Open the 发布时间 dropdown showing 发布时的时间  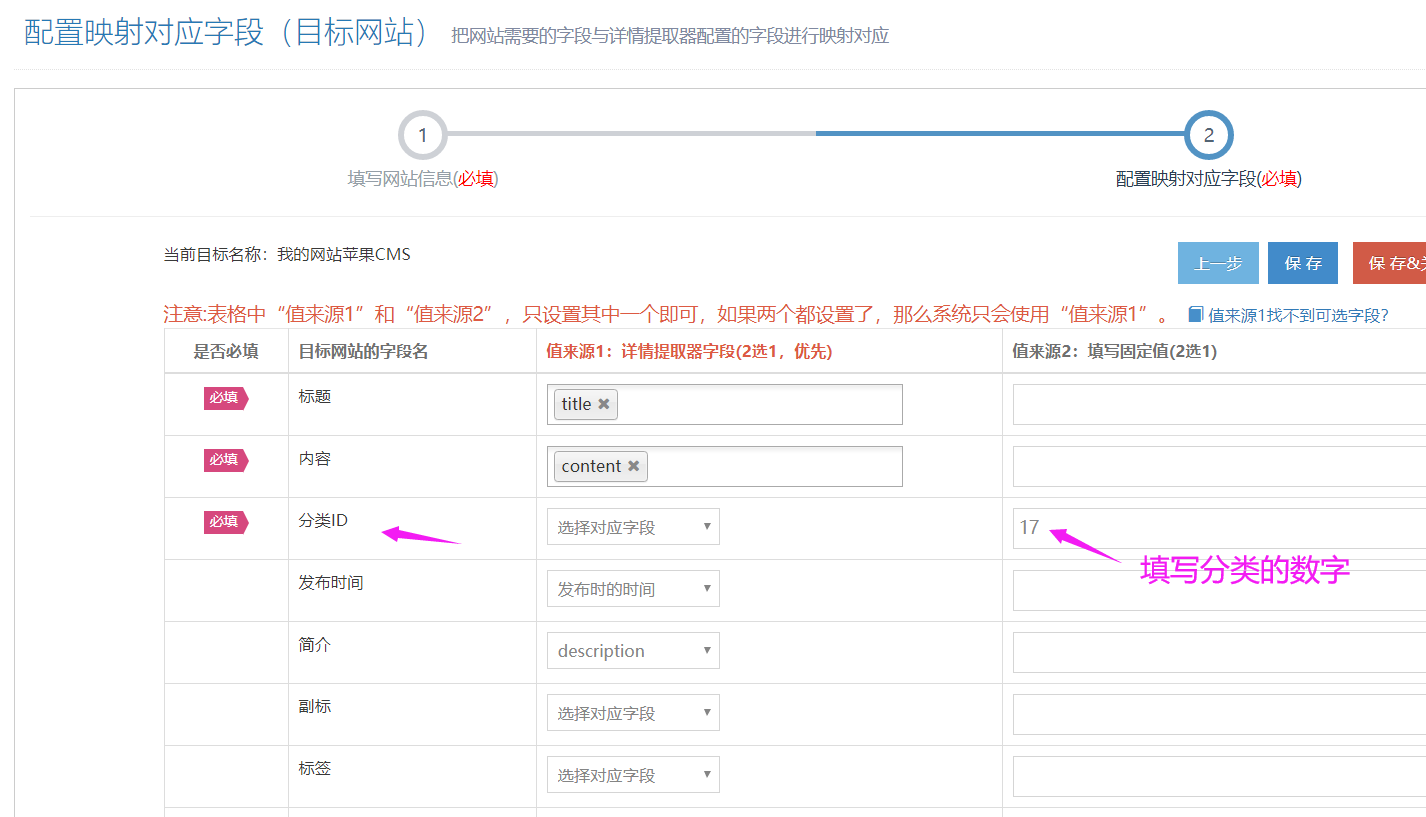pyautogui.click(x=633, y=589)
